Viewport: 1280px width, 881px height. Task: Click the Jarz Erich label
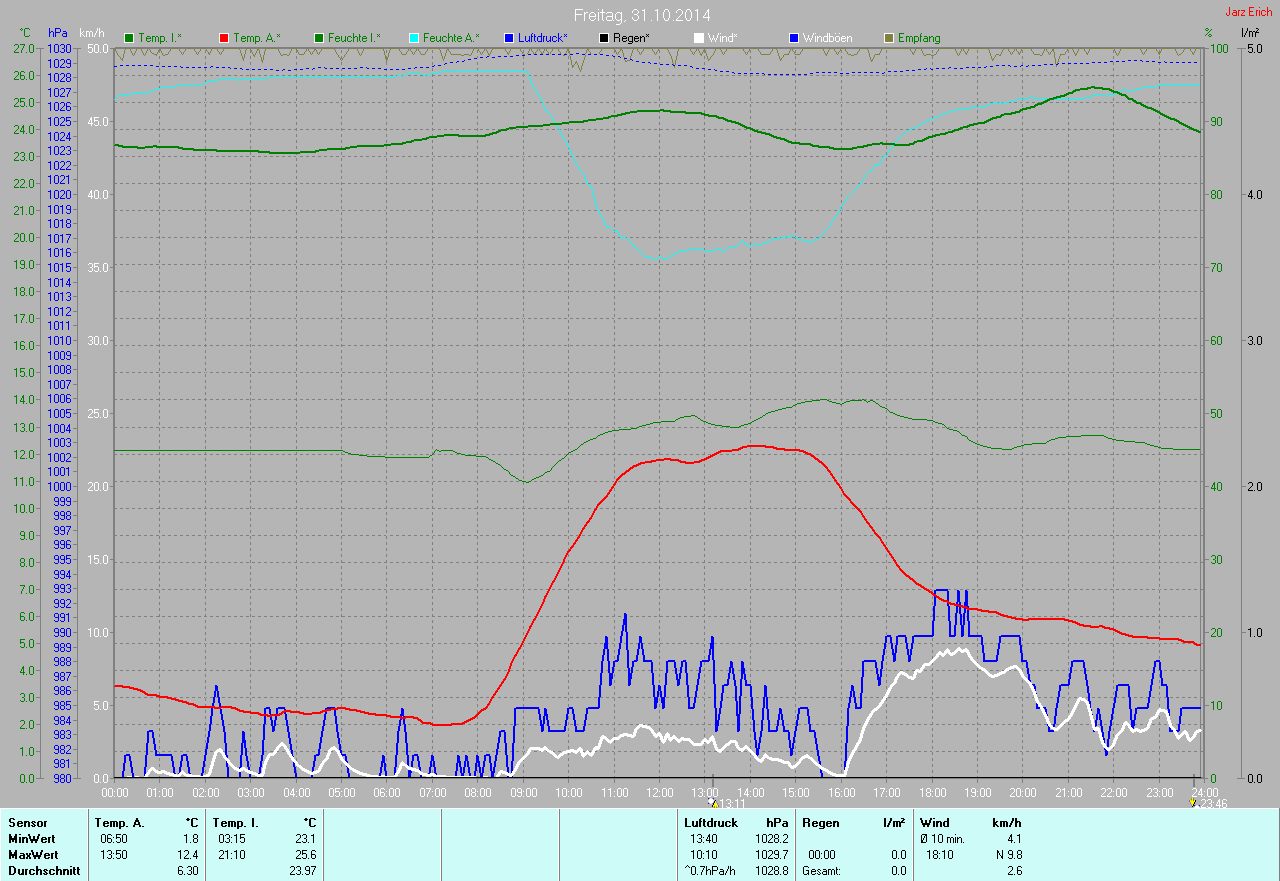[1248, 12]
